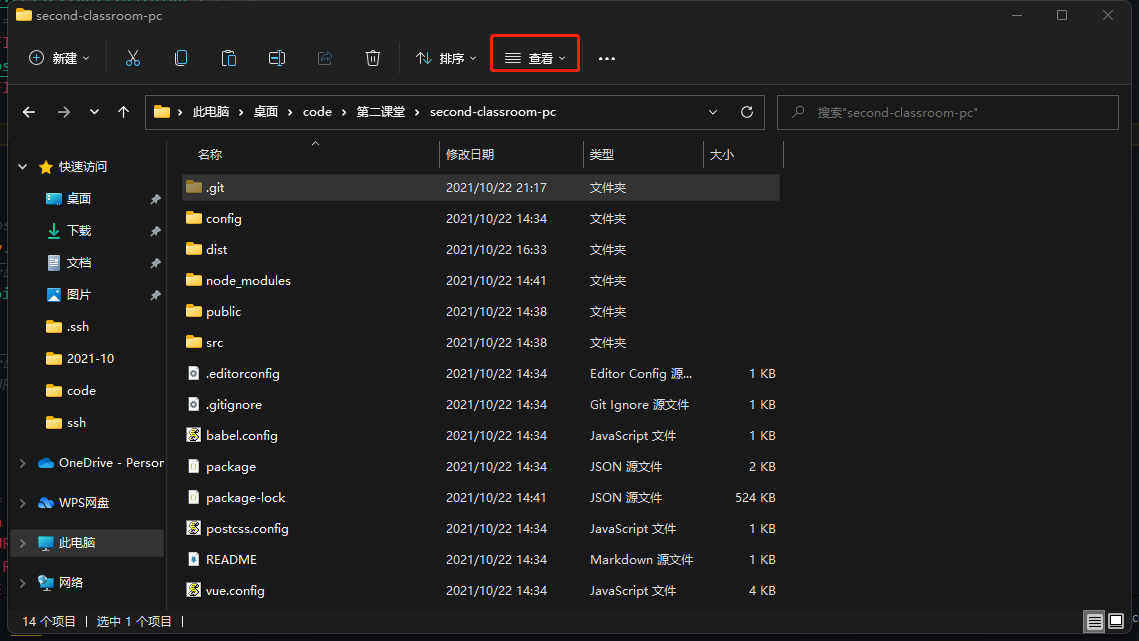1139x641 pixels.
Task: Toggle sort direction with 名称 column arrow
Action: [315, 144]
